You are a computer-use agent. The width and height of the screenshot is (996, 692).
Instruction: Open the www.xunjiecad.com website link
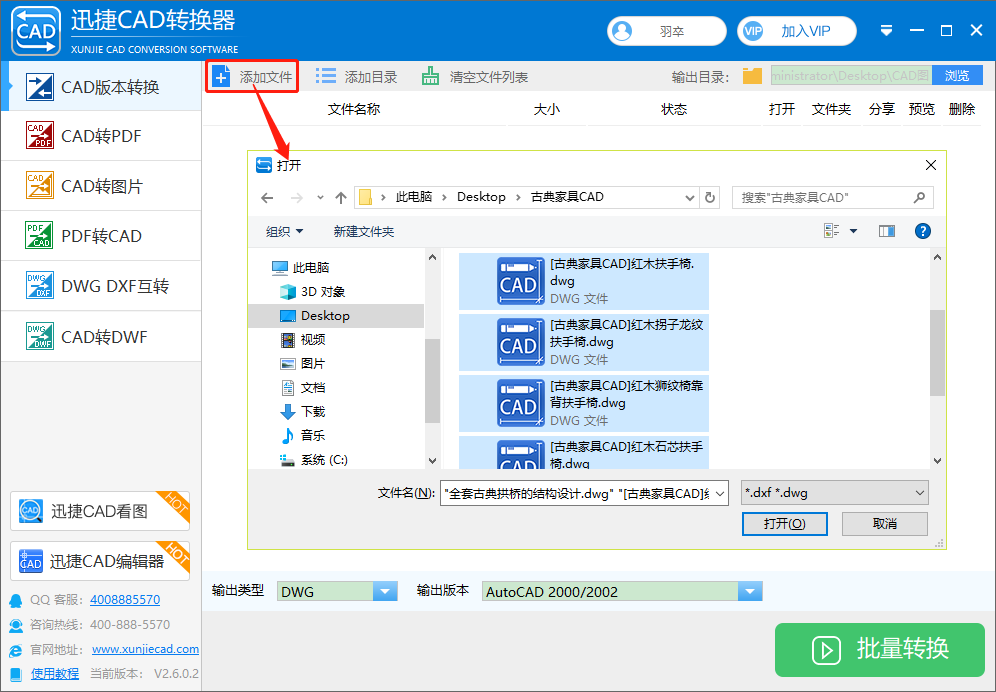click(x=145, y=649)
